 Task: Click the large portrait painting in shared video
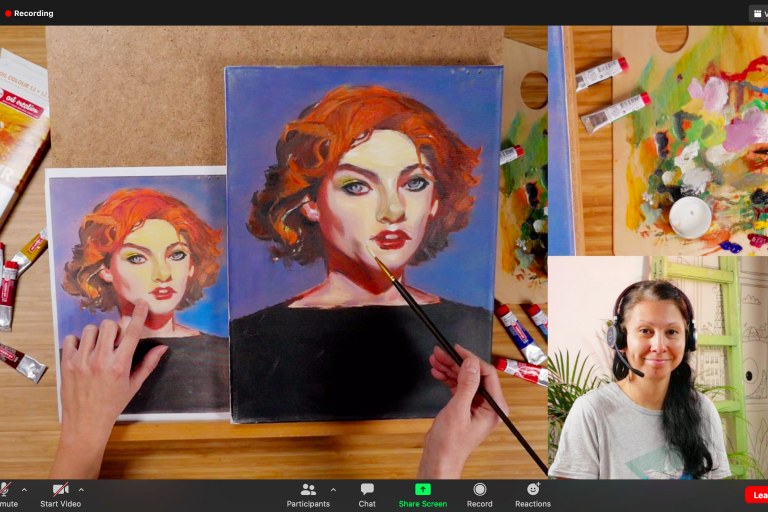pos(363,240)
